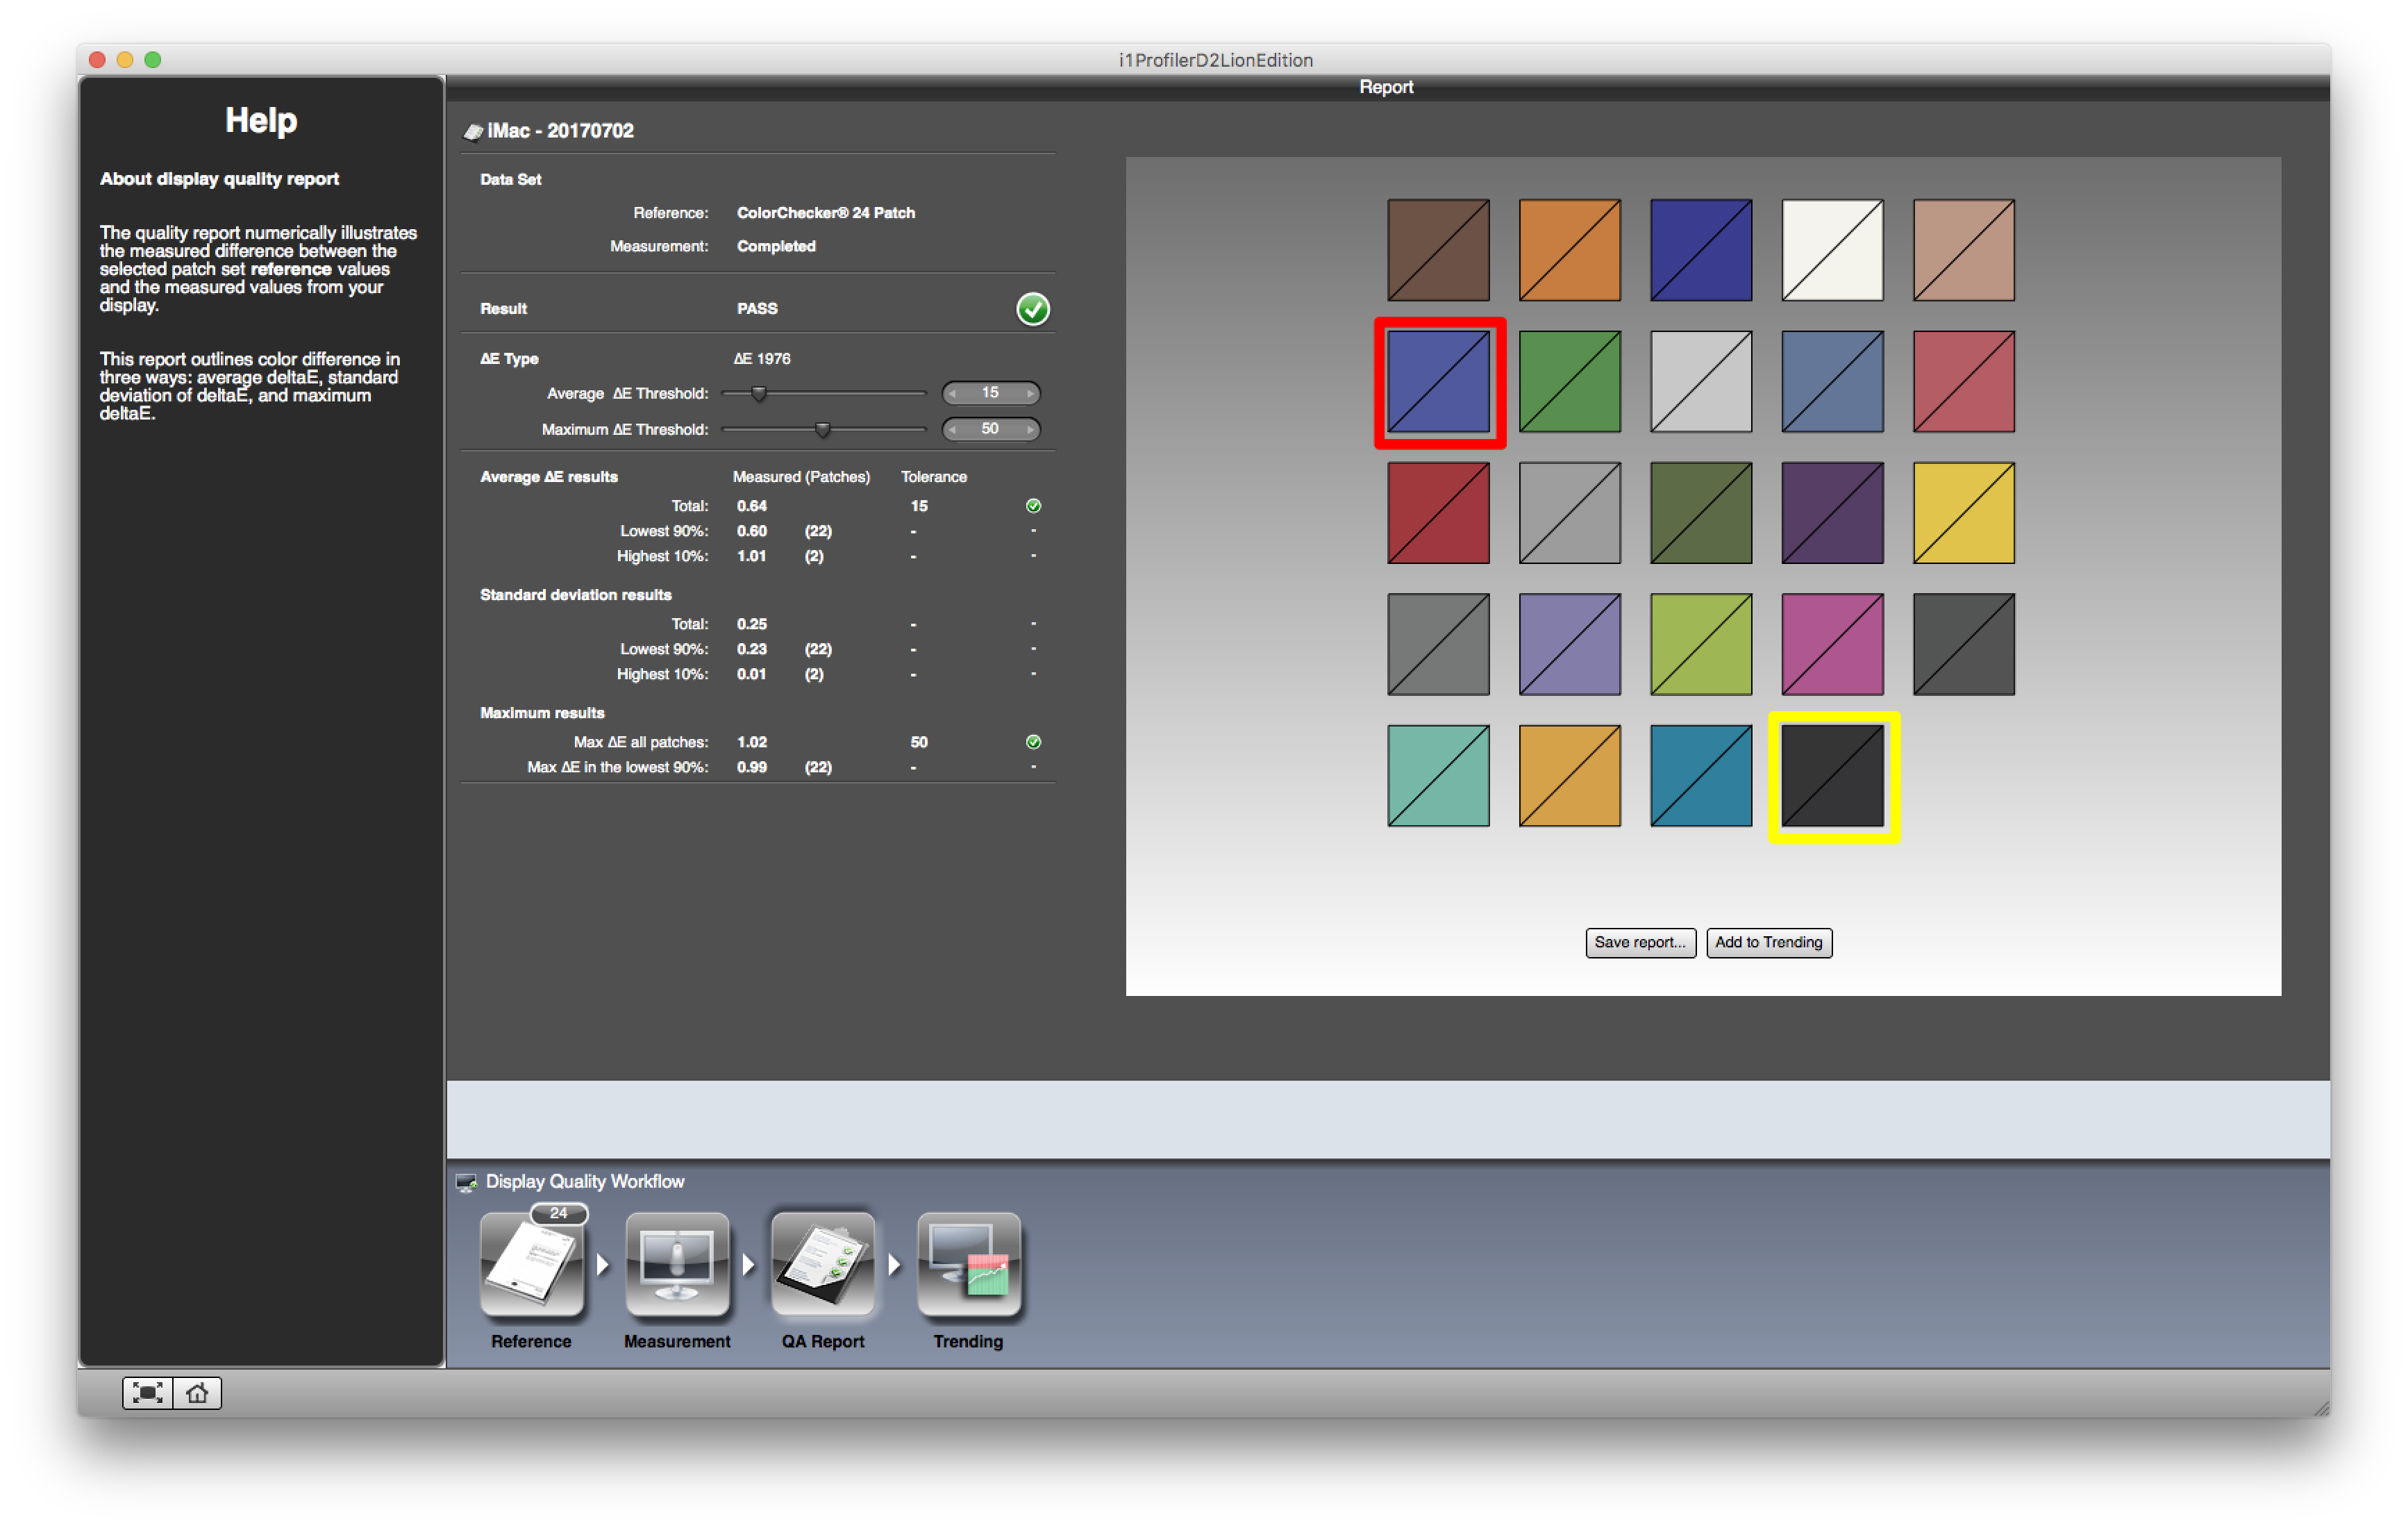
Task: Select the dark red patch in third row
Action: pyautogui.click(x=1438, y=513)
